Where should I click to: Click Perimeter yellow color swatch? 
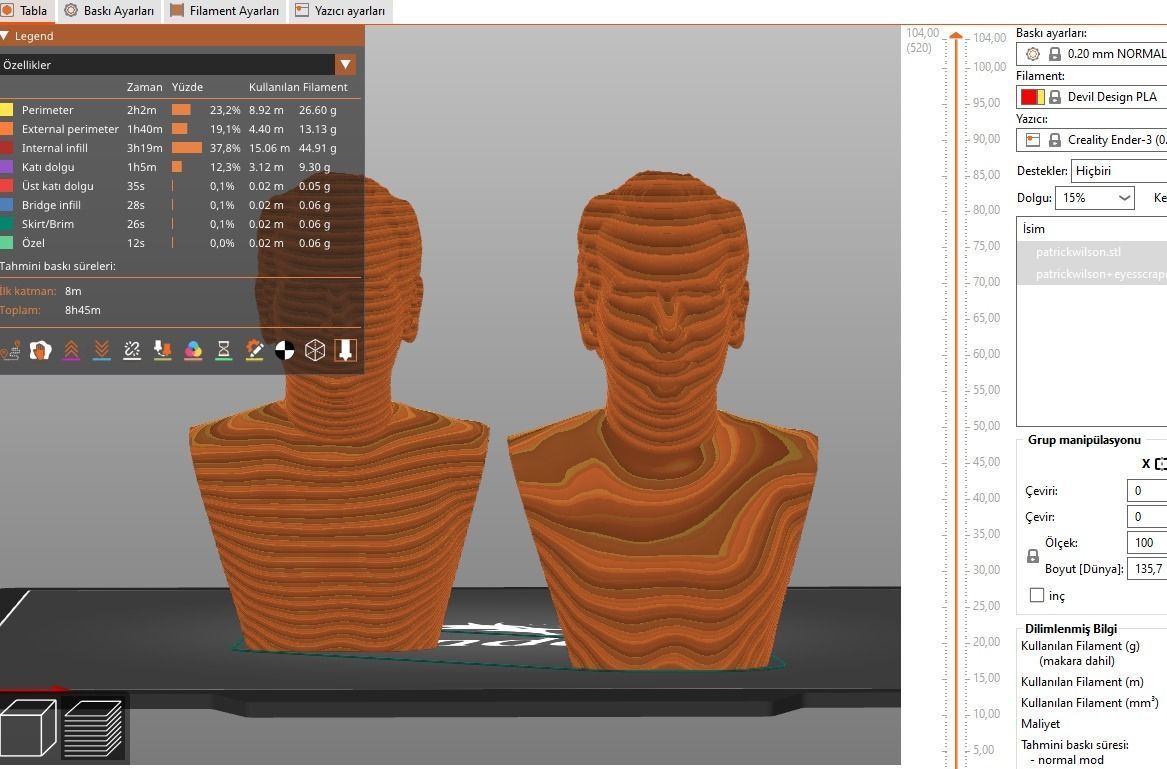click(x=7, y=109)
